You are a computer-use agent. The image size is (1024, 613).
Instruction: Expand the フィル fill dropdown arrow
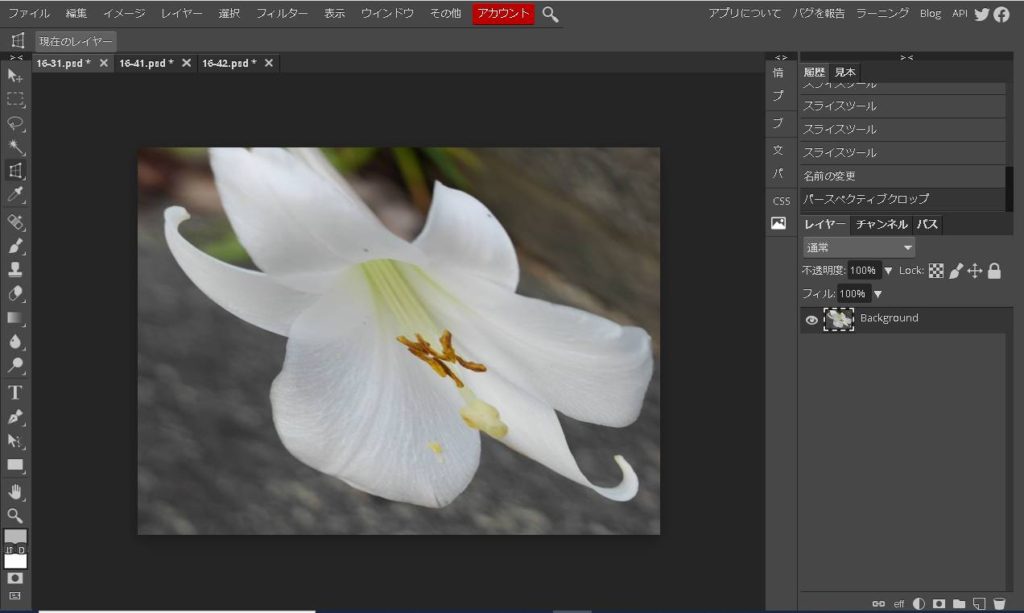coord(878,294)
